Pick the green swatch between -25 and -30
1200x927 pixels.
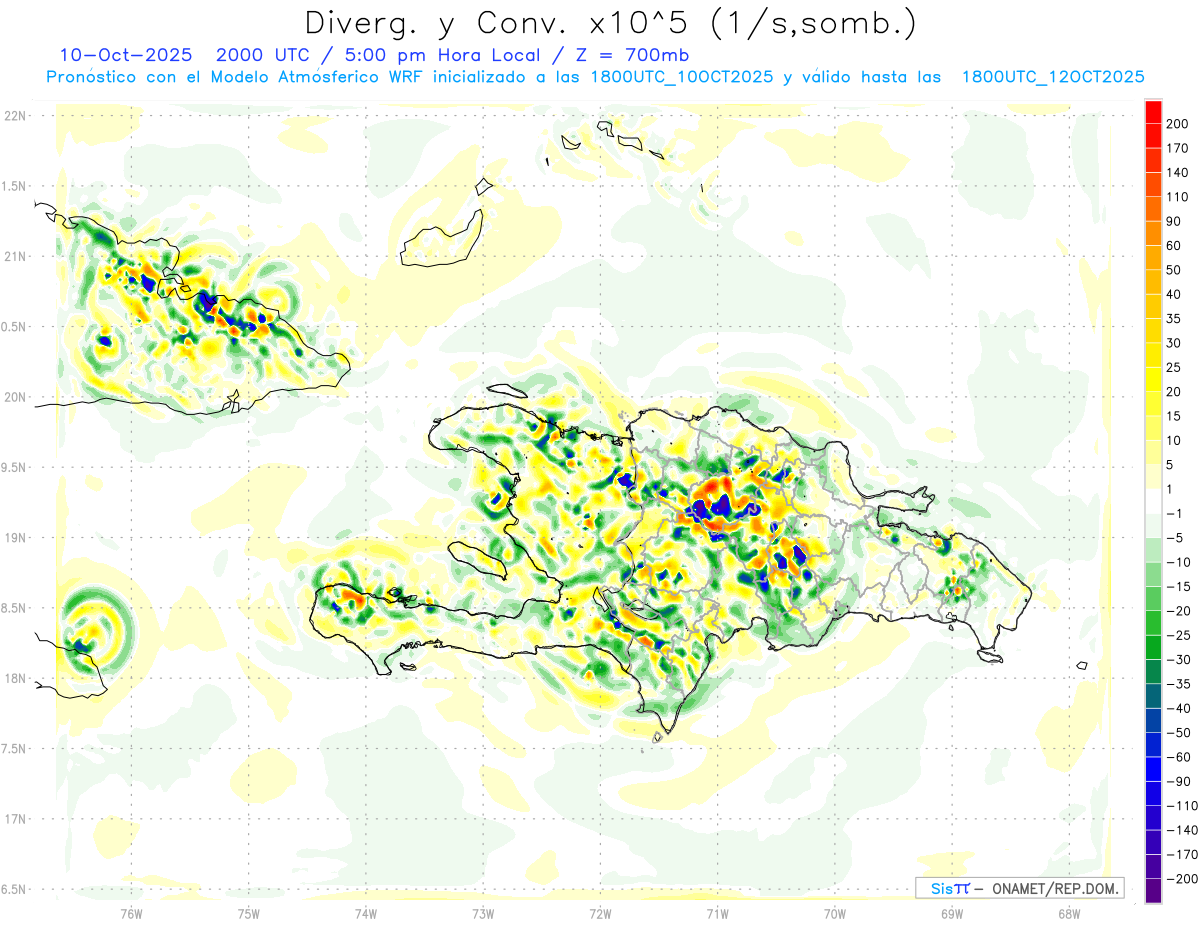pyautogui.click(x=1153, y=647)
